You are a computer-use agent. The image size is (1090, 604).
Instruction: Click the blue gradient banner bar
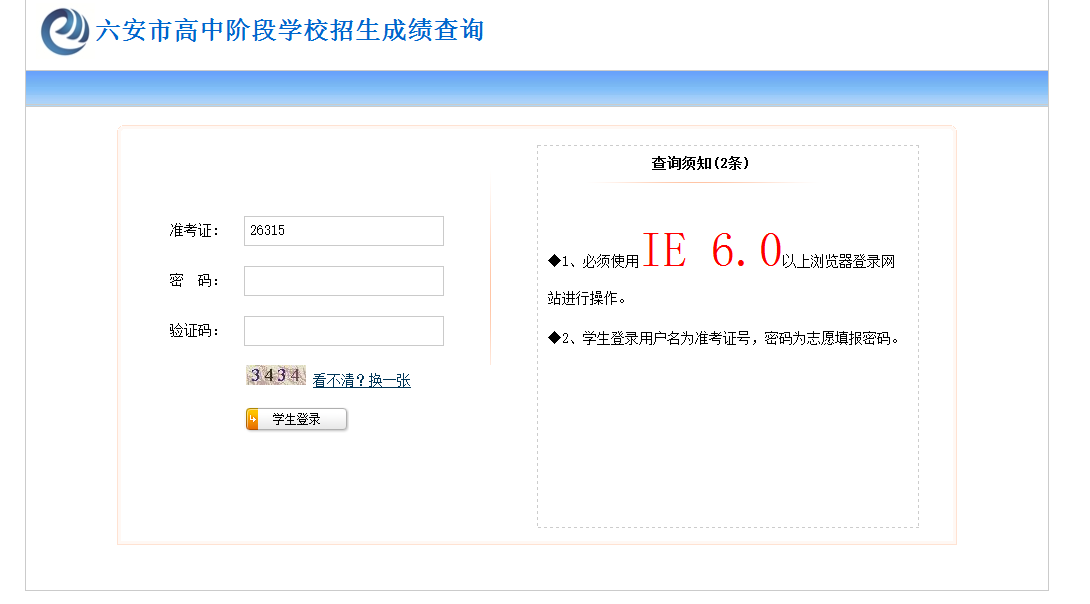pos(537,88)
